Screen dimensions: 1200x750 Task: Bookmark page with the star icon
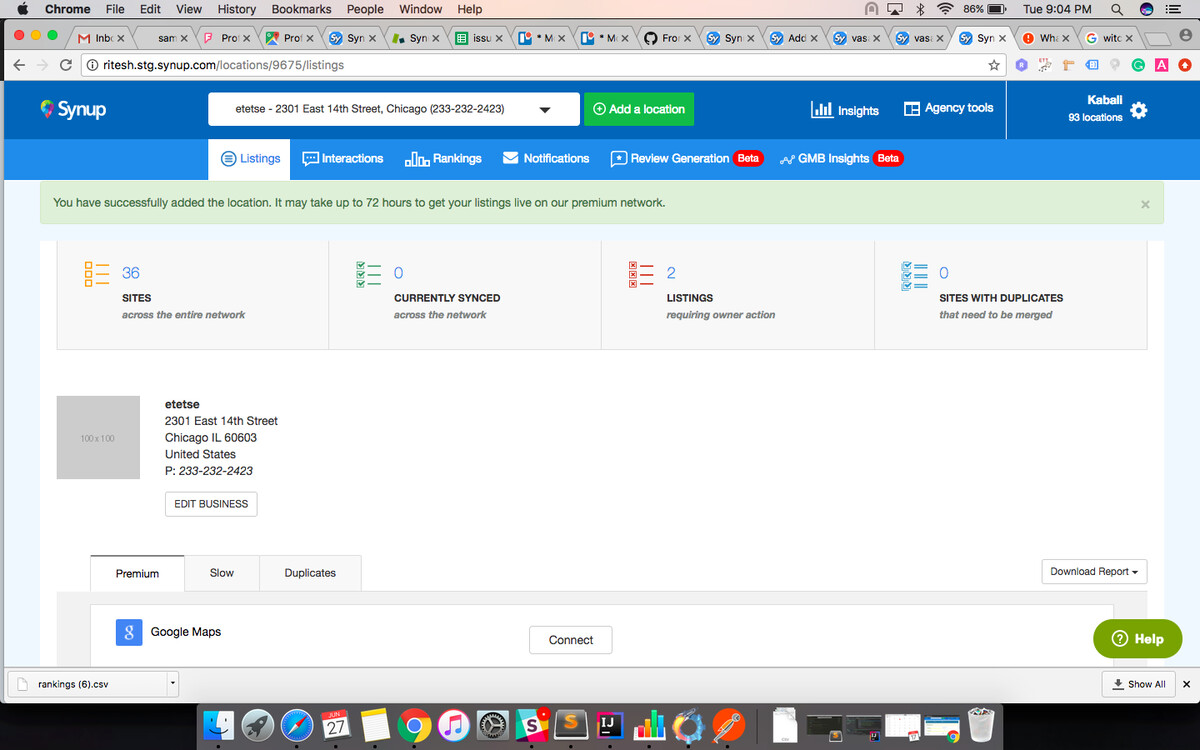[993, 65]
